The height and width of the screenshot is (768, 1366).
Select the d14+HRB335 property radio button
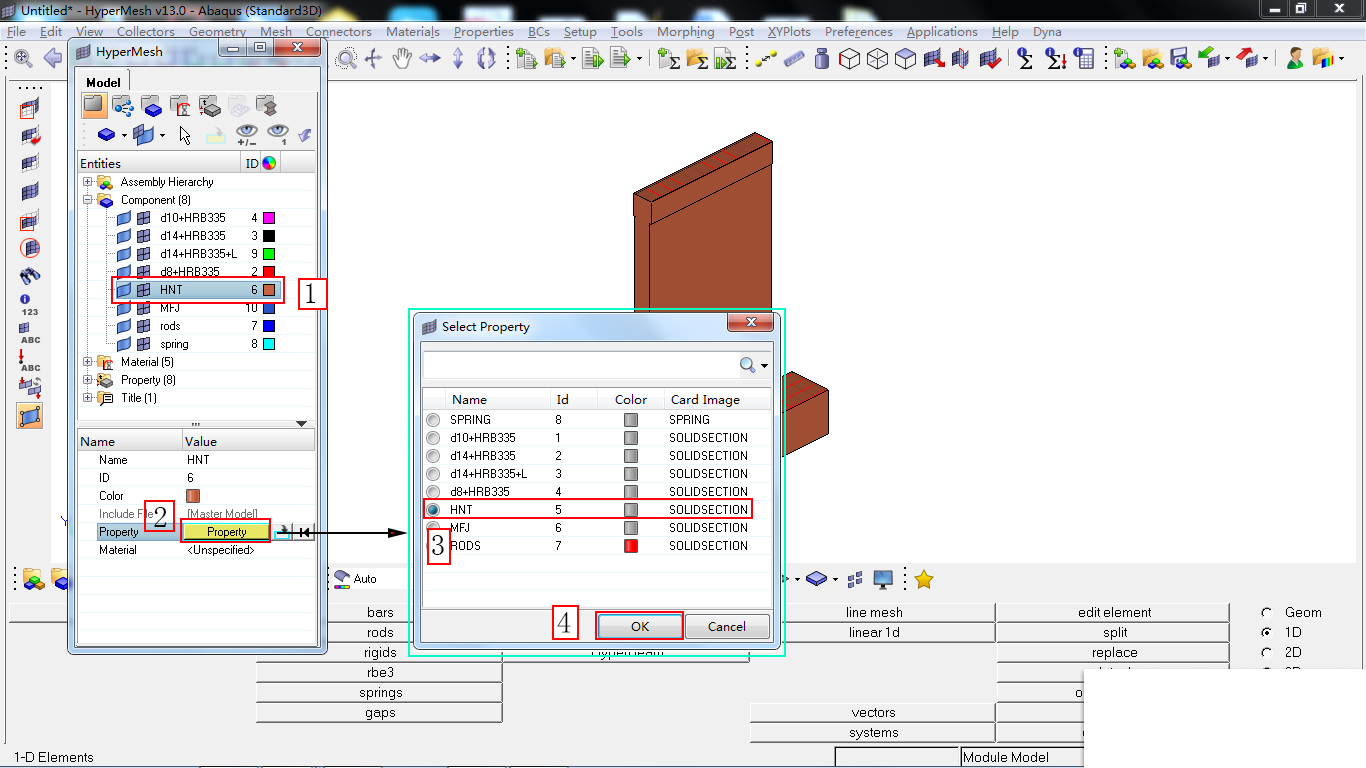pyautogui.click(x=433, y=456)
